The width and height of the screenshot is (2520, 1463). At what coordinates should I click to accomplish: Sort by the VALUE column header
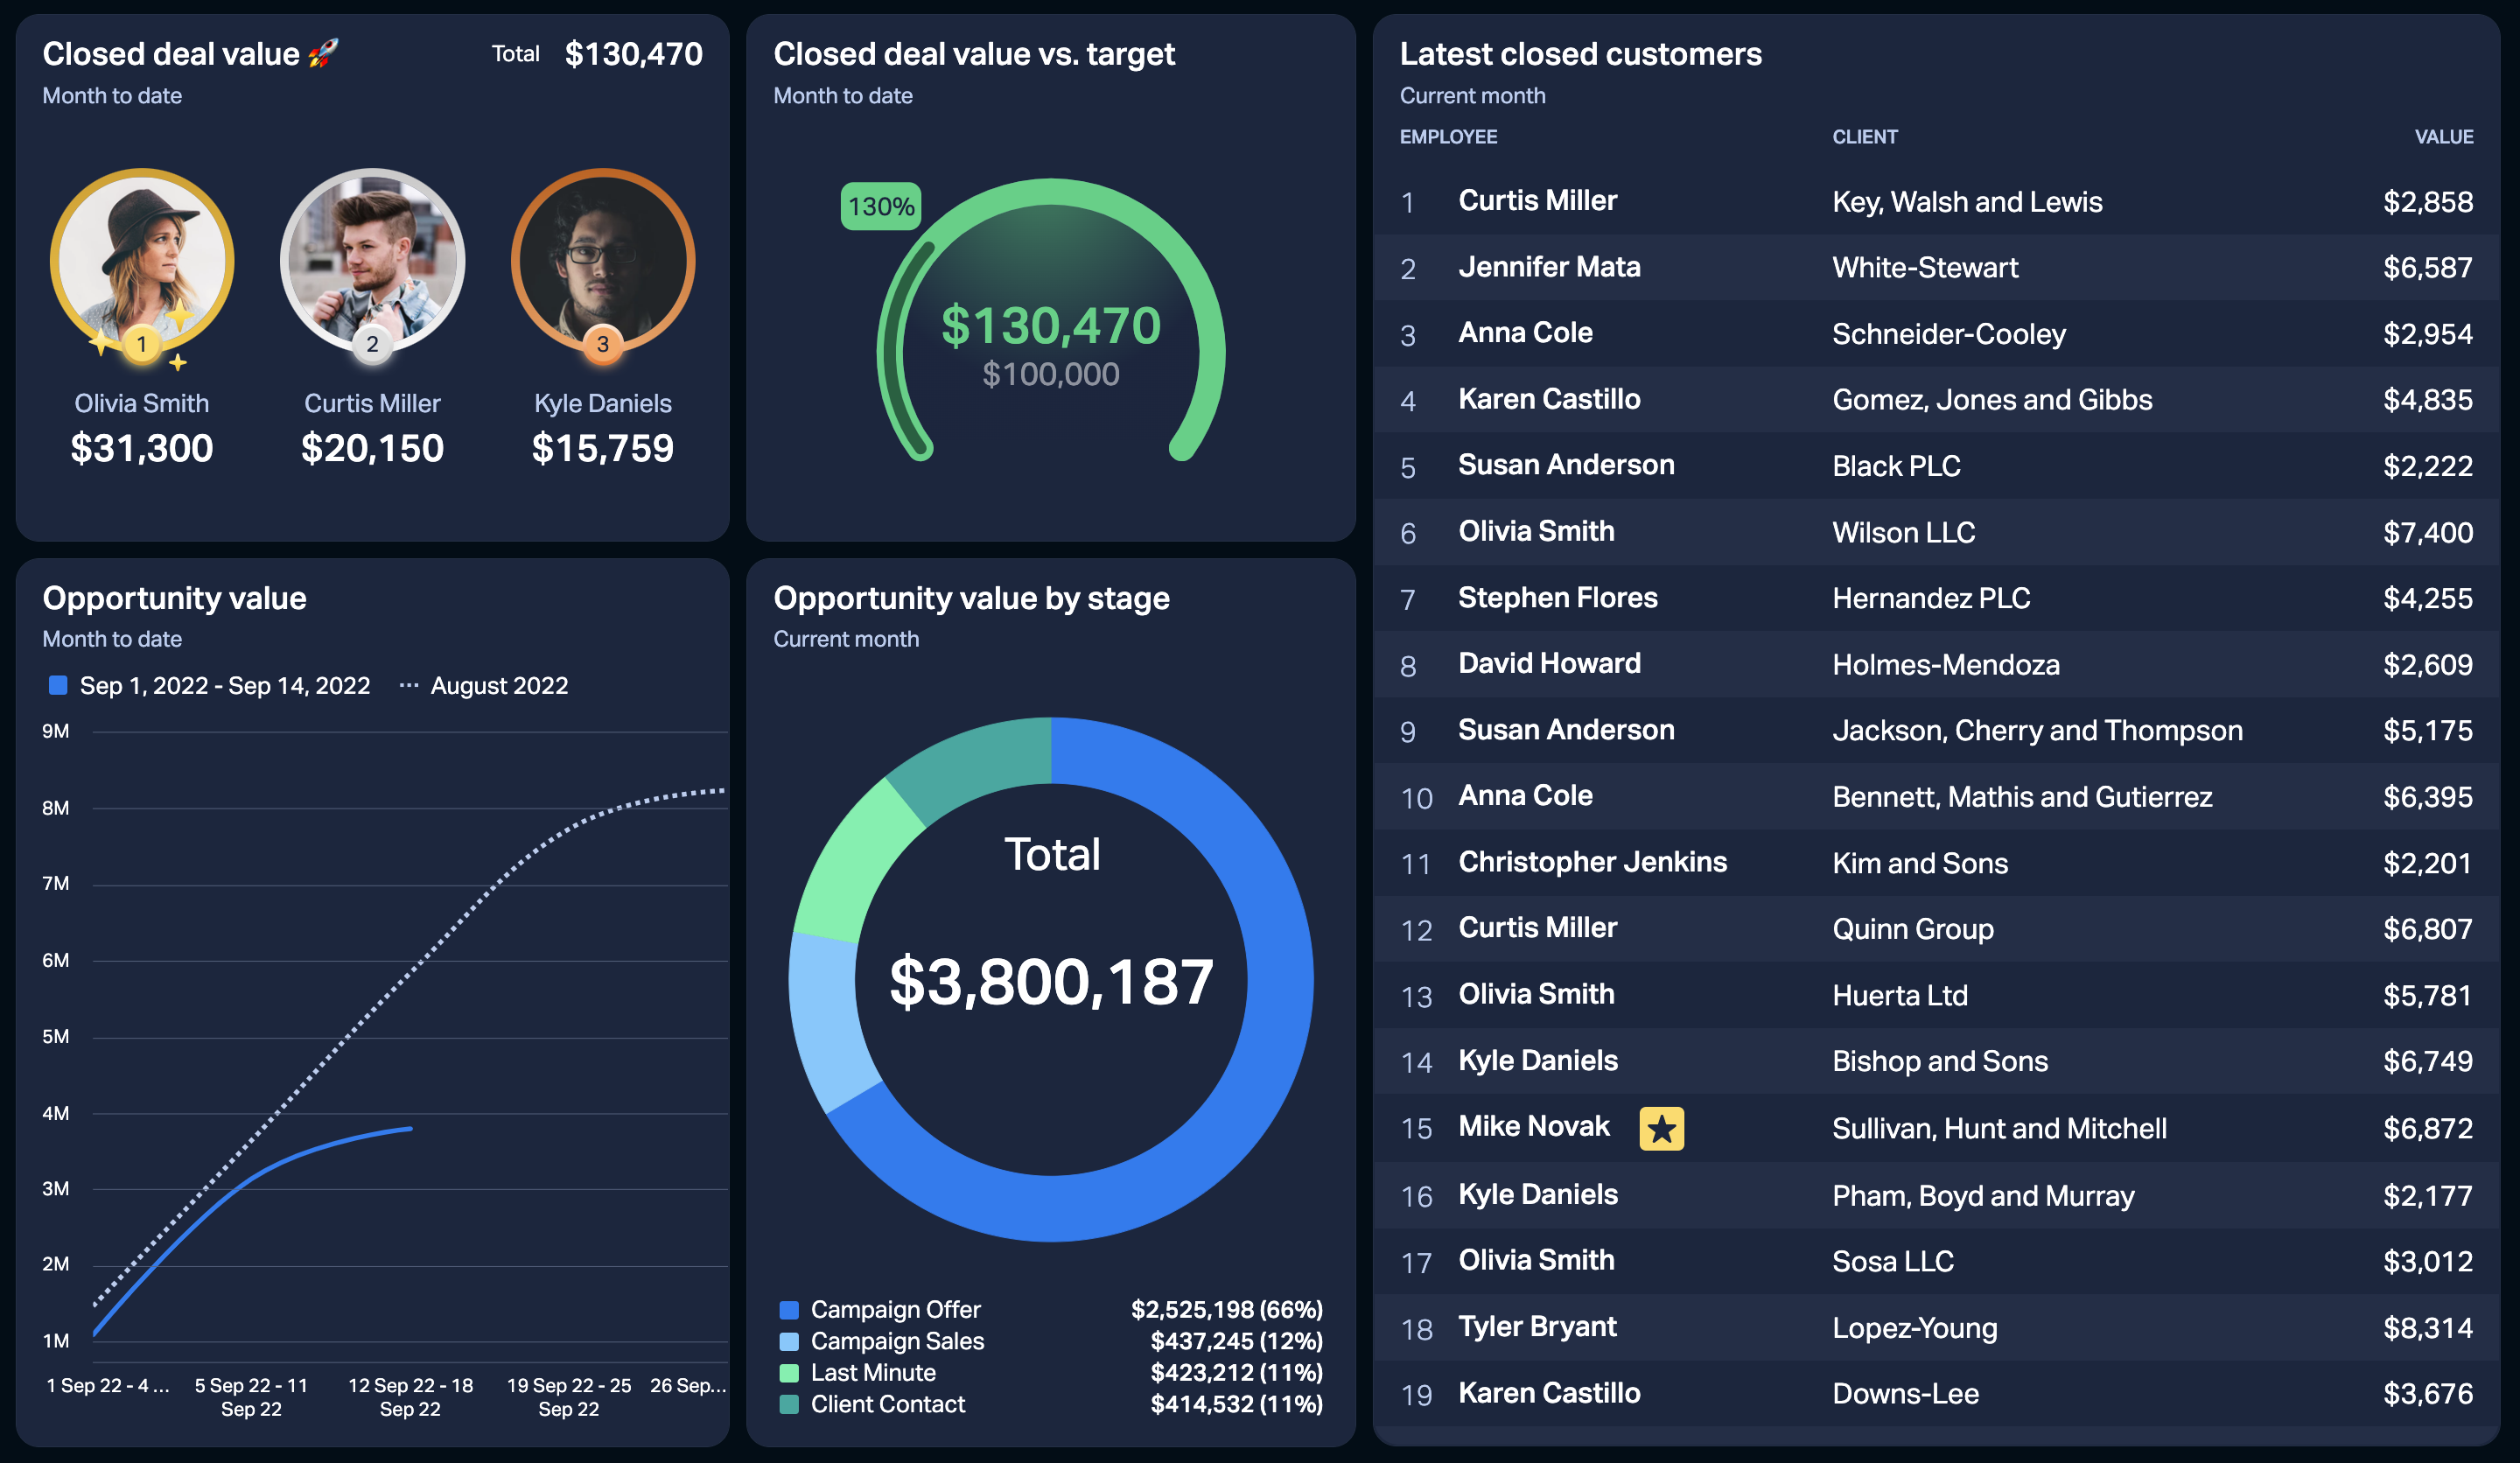click(x=2444, y=137)
